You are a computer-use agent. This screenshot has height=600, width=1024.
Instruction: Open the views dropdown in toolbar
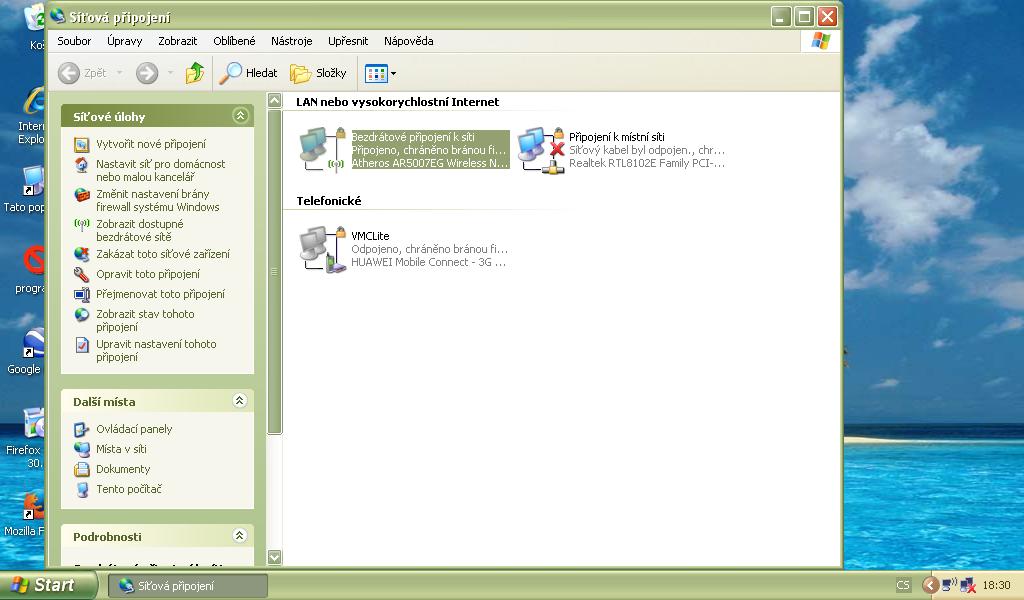[381, 73]
